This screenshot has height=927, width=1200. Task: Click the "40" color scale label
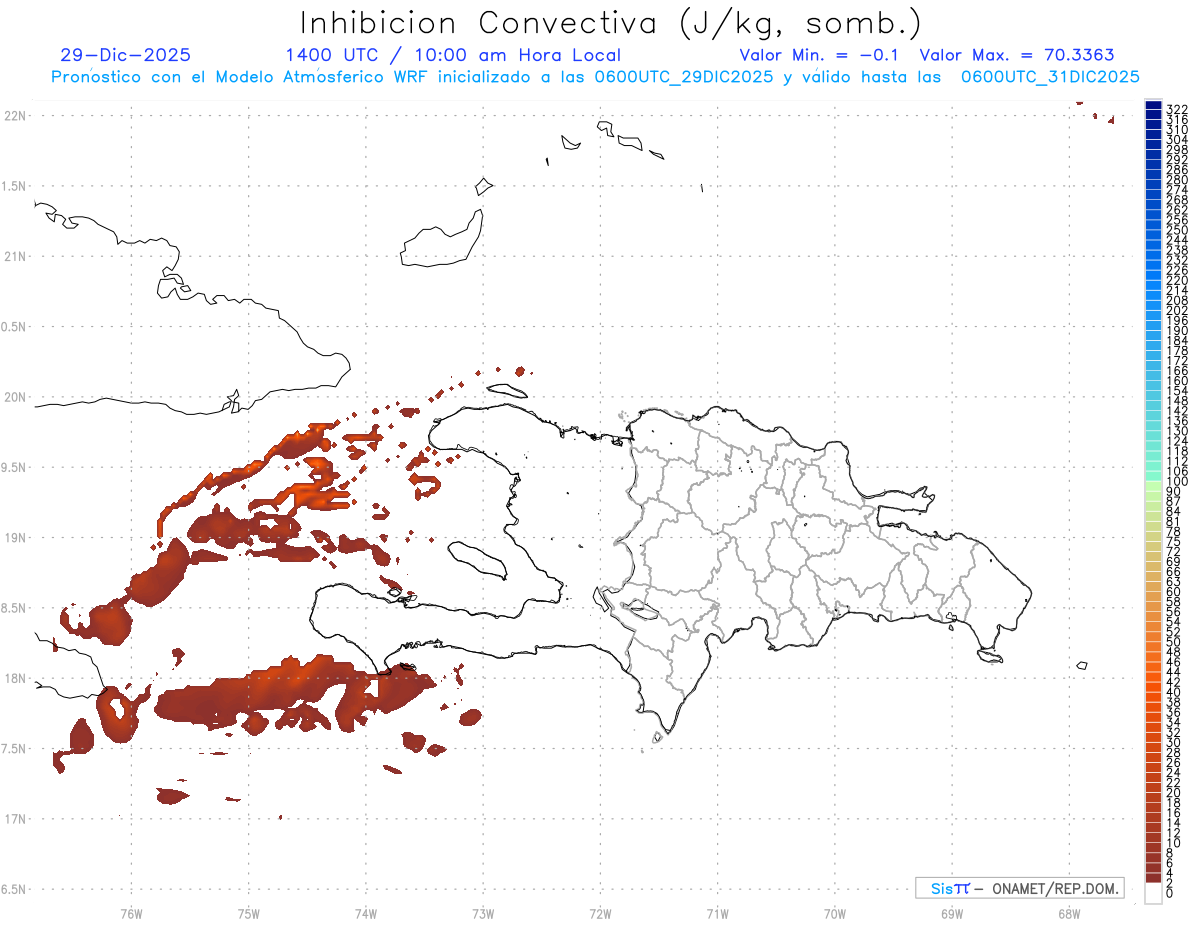point(1174,692)
